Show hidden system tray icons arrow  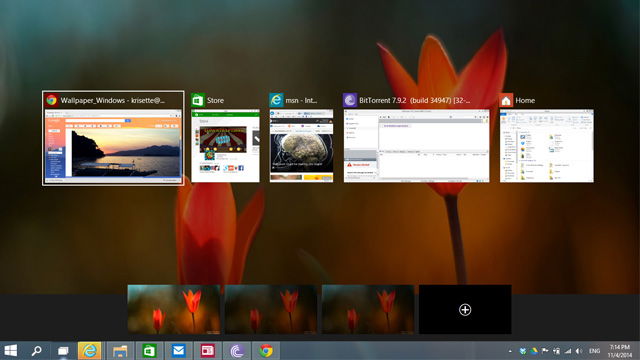coord(510,351)
